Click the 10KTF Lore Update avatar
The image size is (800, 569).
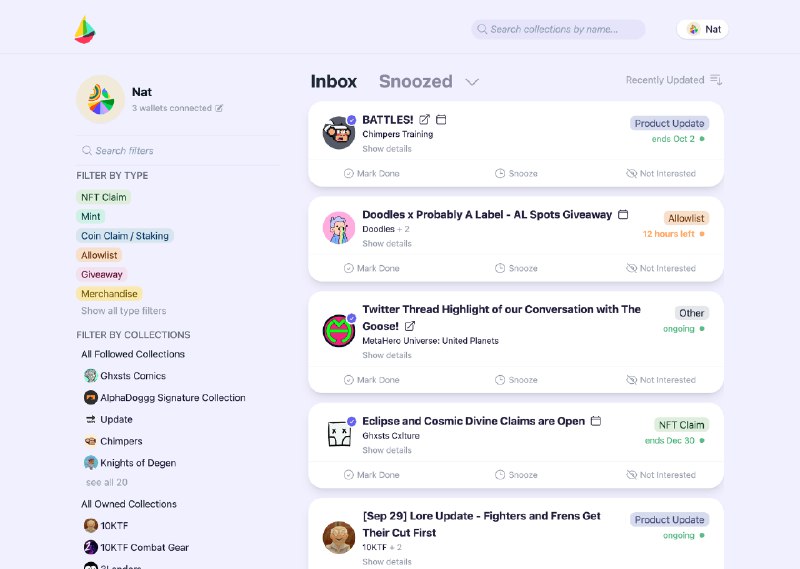(x=339, y=537)
